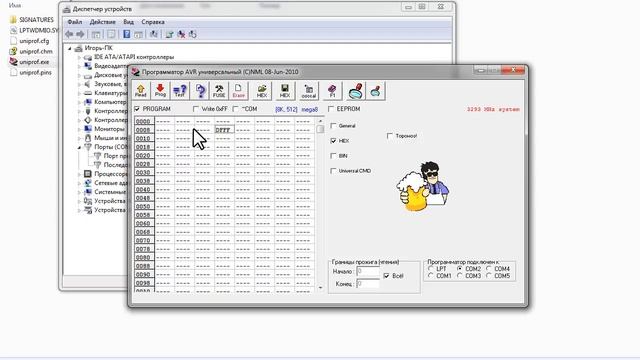The width and height of the screenshot is (640, 360).
Task: Click the show console tree icon in Device Manager
Action: click(x=96, y=34)
